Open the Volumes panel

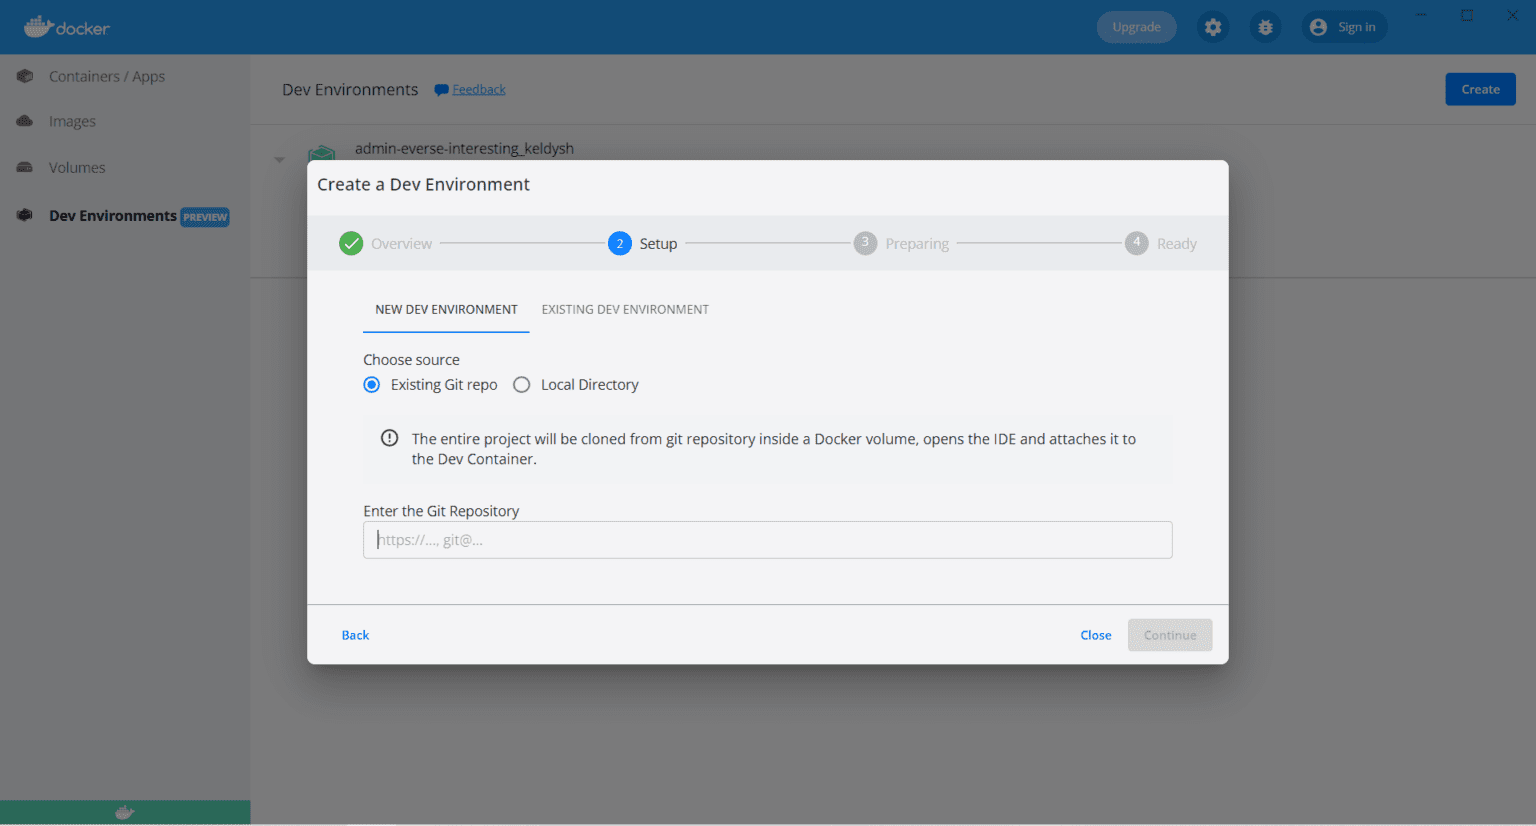coord(76,167)
